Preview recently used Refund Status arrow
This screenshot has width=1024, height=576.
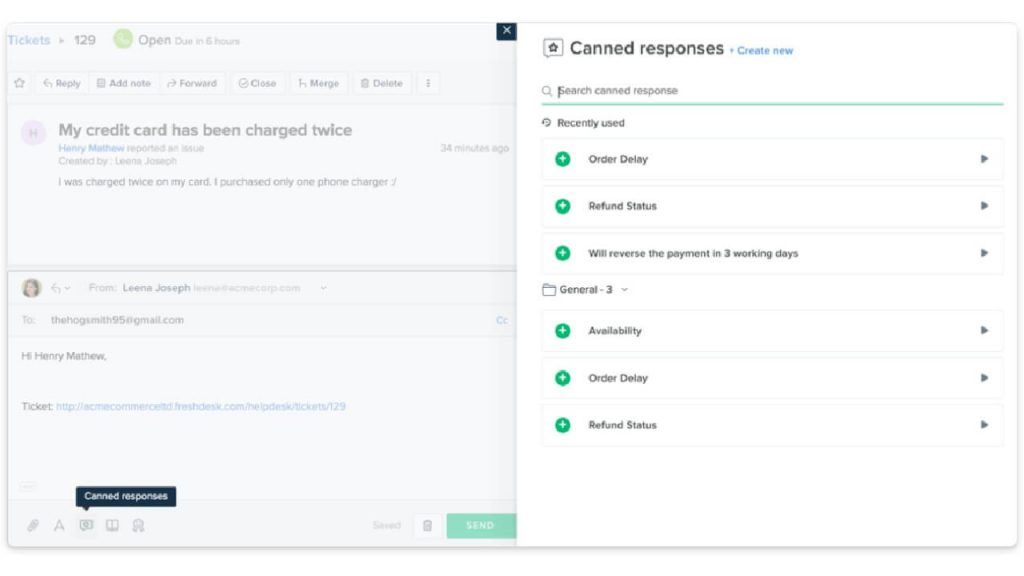pyautogui.click(x=984, y=206)
